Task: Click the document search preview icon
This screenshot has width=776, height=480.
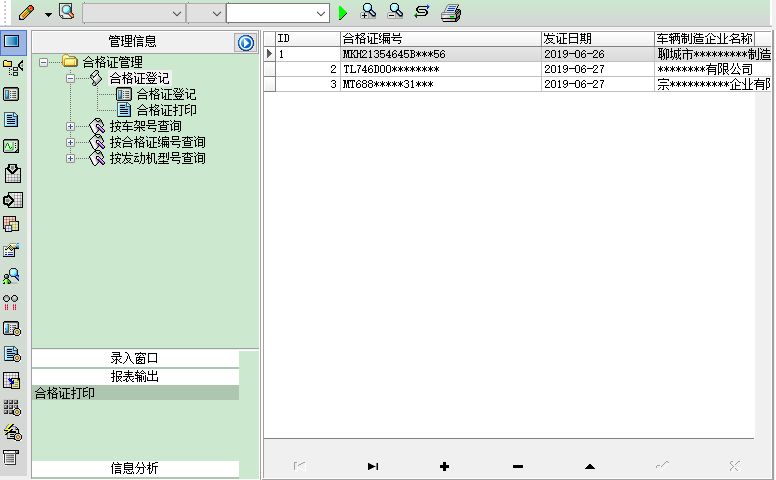Action: coord(66,11)
